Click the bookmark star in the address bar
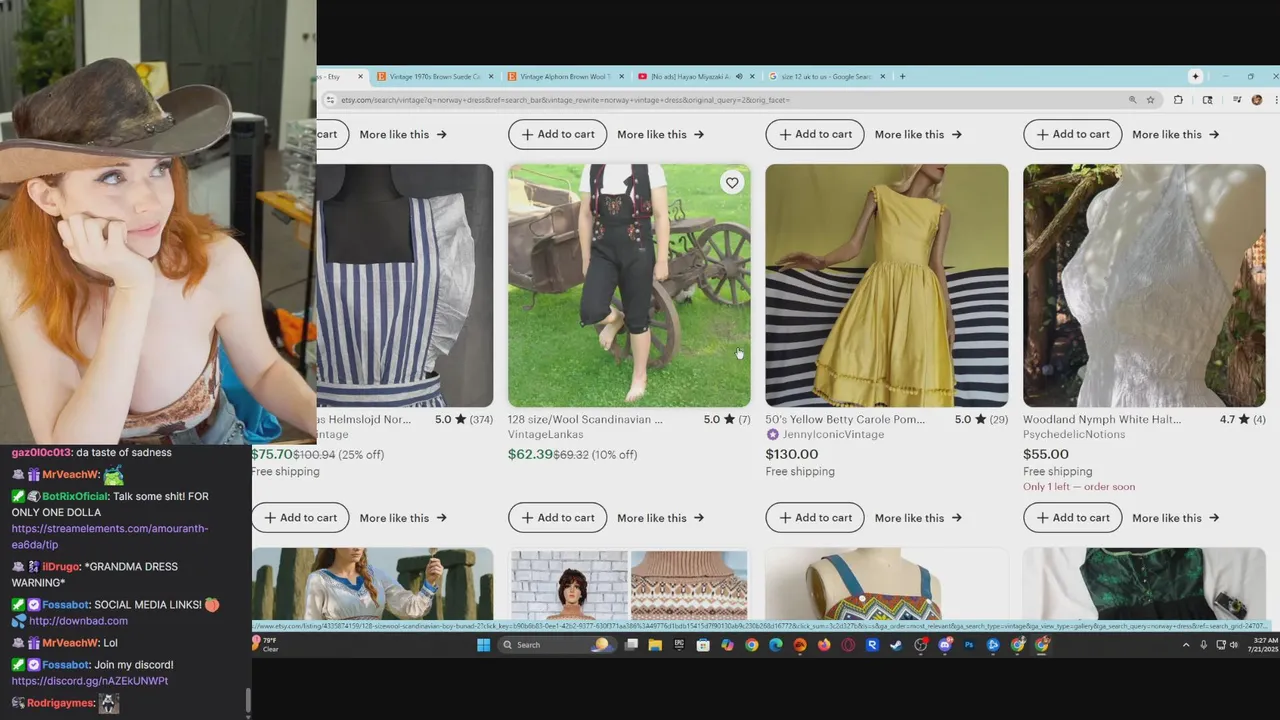 point(1151,100)
